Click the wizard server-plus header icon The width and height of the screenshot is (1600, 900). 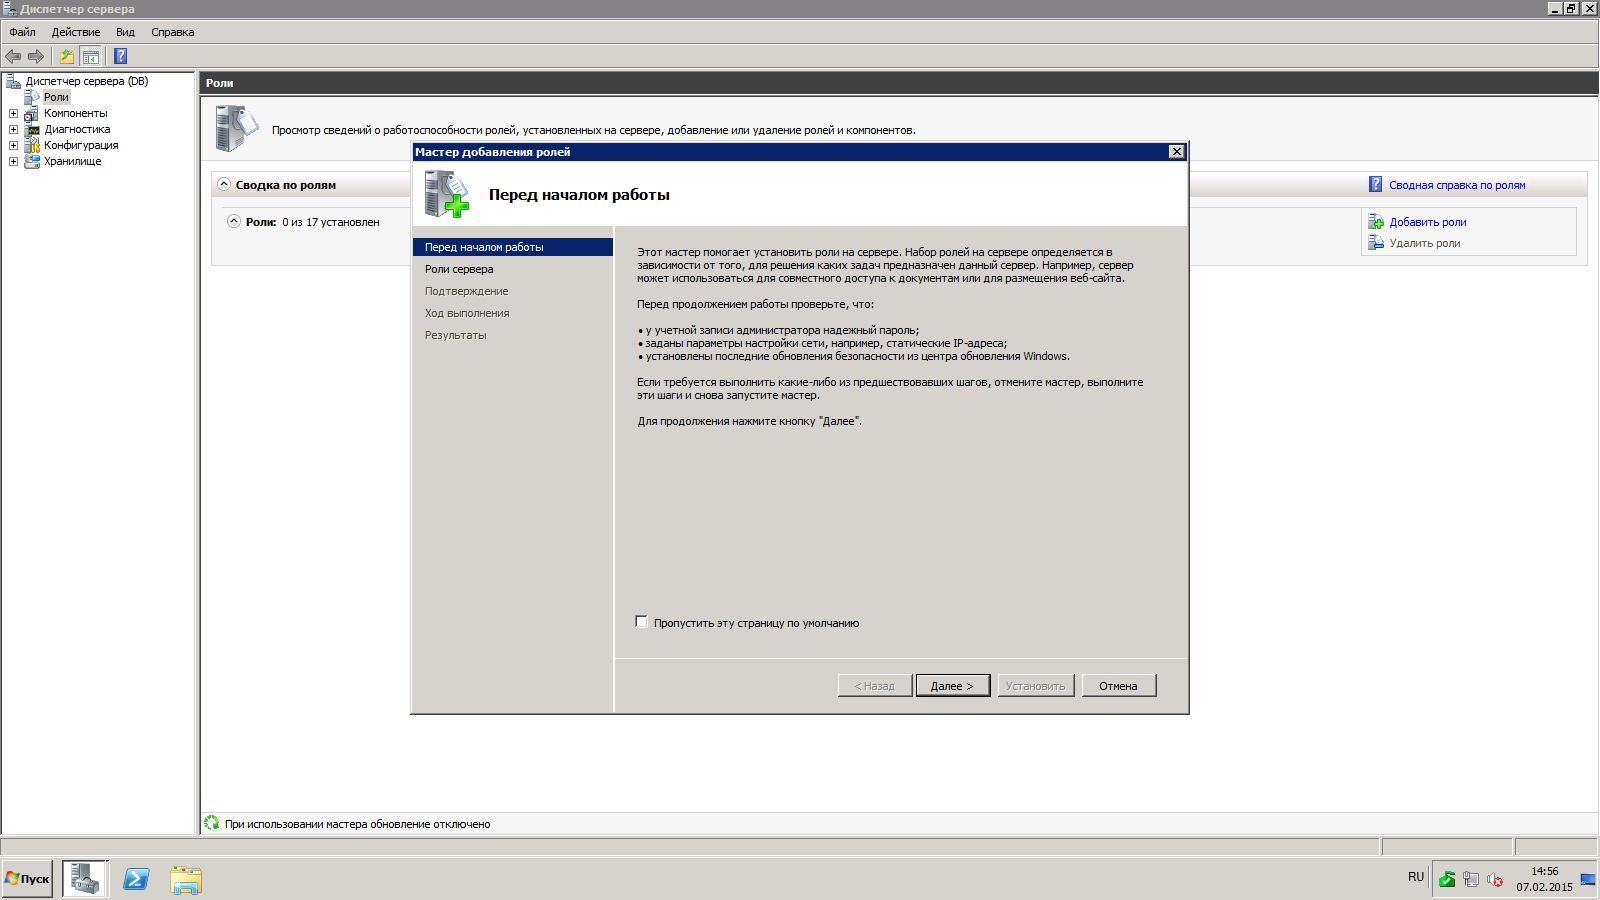click(x=446, y=194)
